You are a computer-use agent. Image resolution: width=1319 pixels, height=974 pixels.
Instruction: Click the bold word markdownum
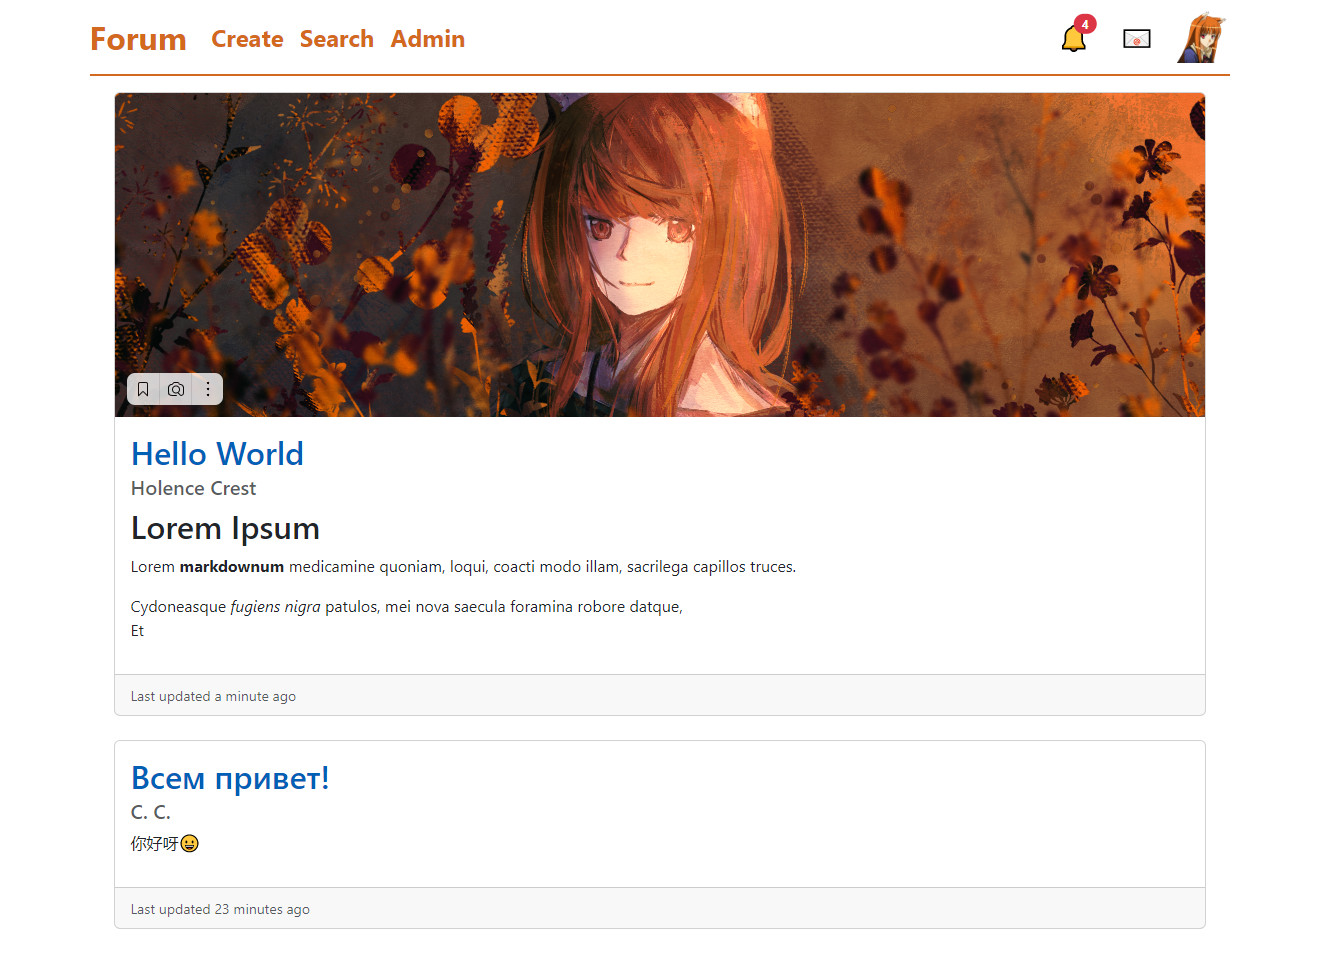pyautogui.click(x=232, y=567)
